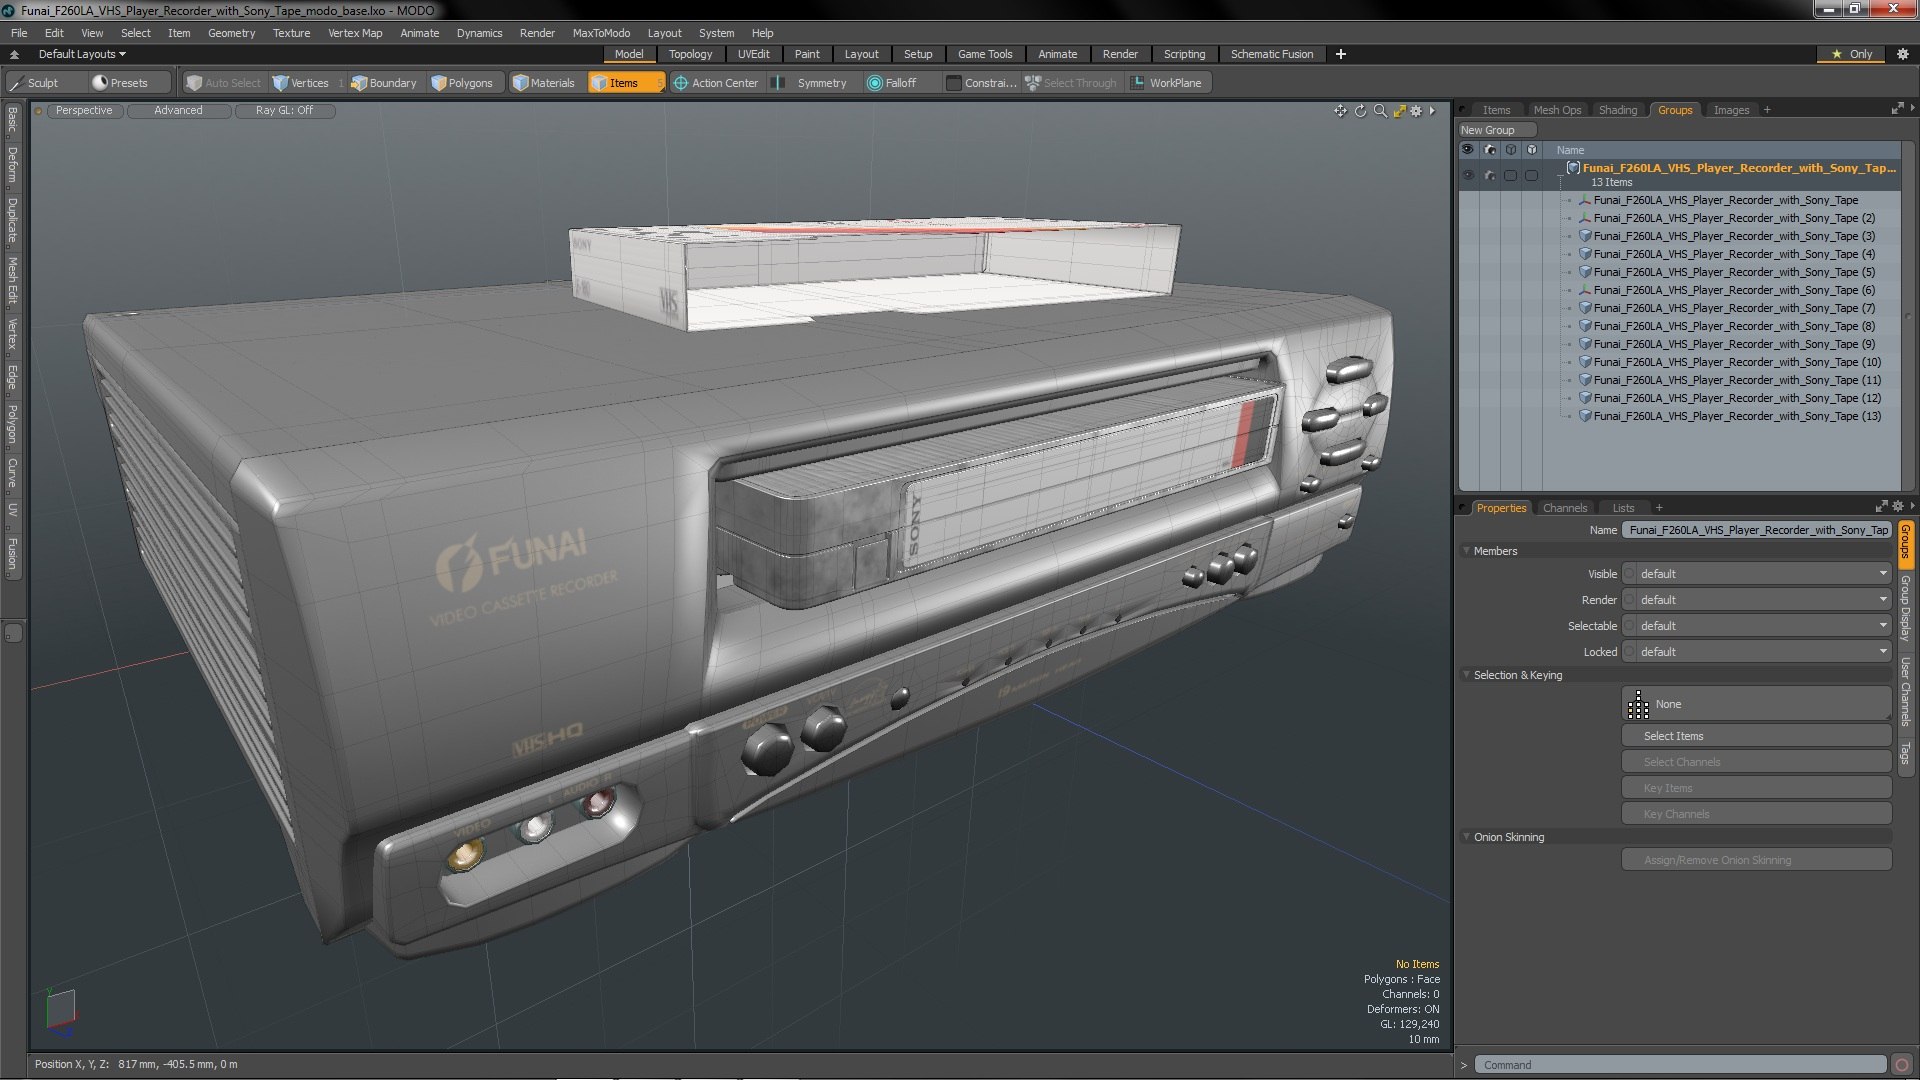Select the Sculpt tool icon
Image resolution: width=1920 pixels, height=1080 pixels.
tap(17, 83)
